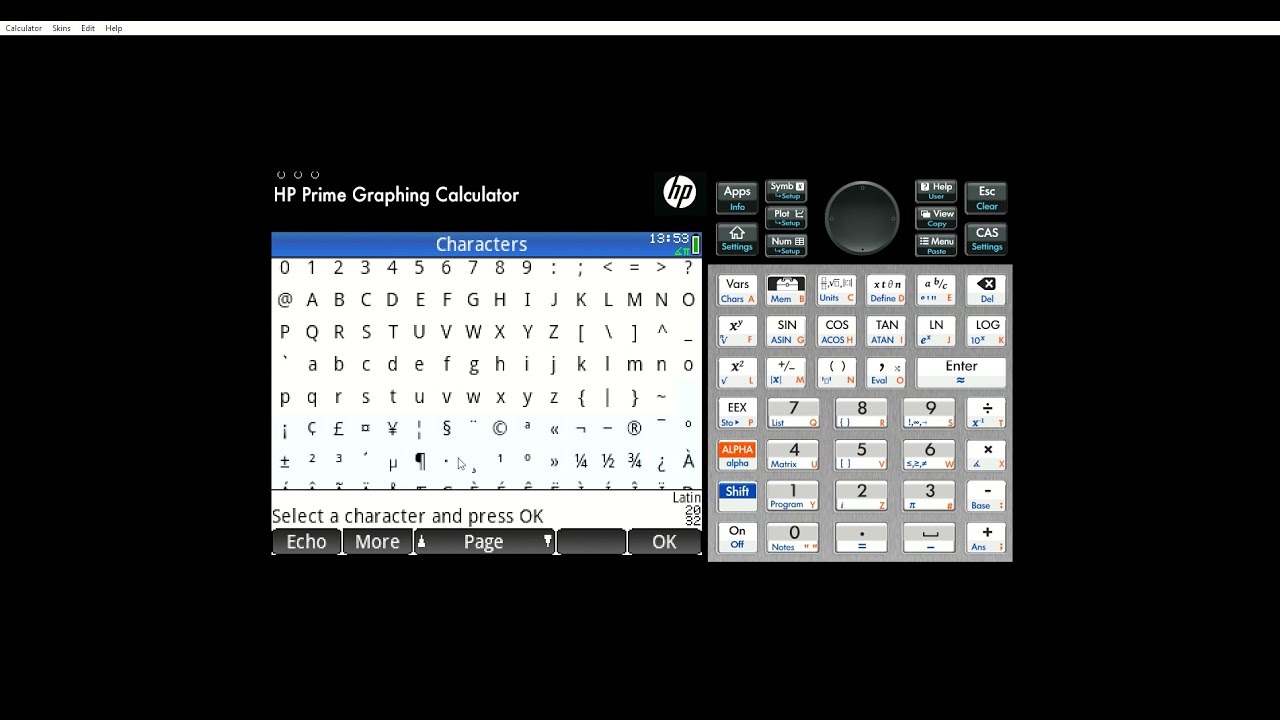Click the LN key
The image size is (1280, 720).
tap(936, 331)
